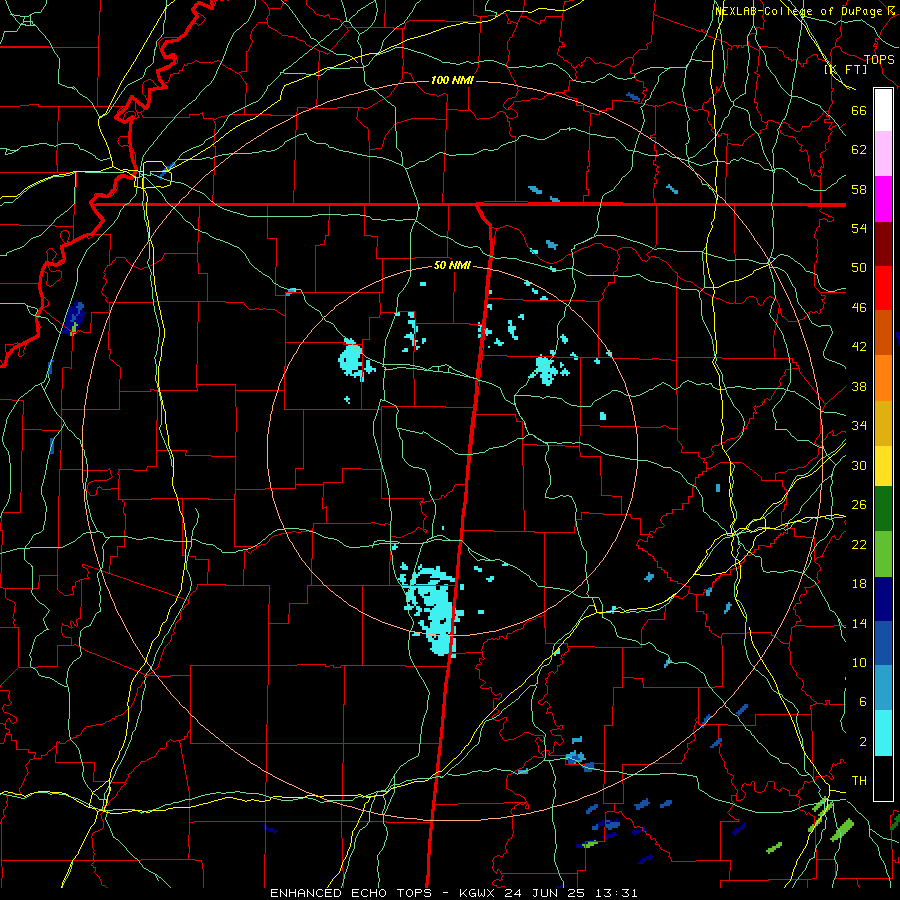Click the 66 scale label
The image size is (900, 900).
pyautogui.click(x=859, y=111)
